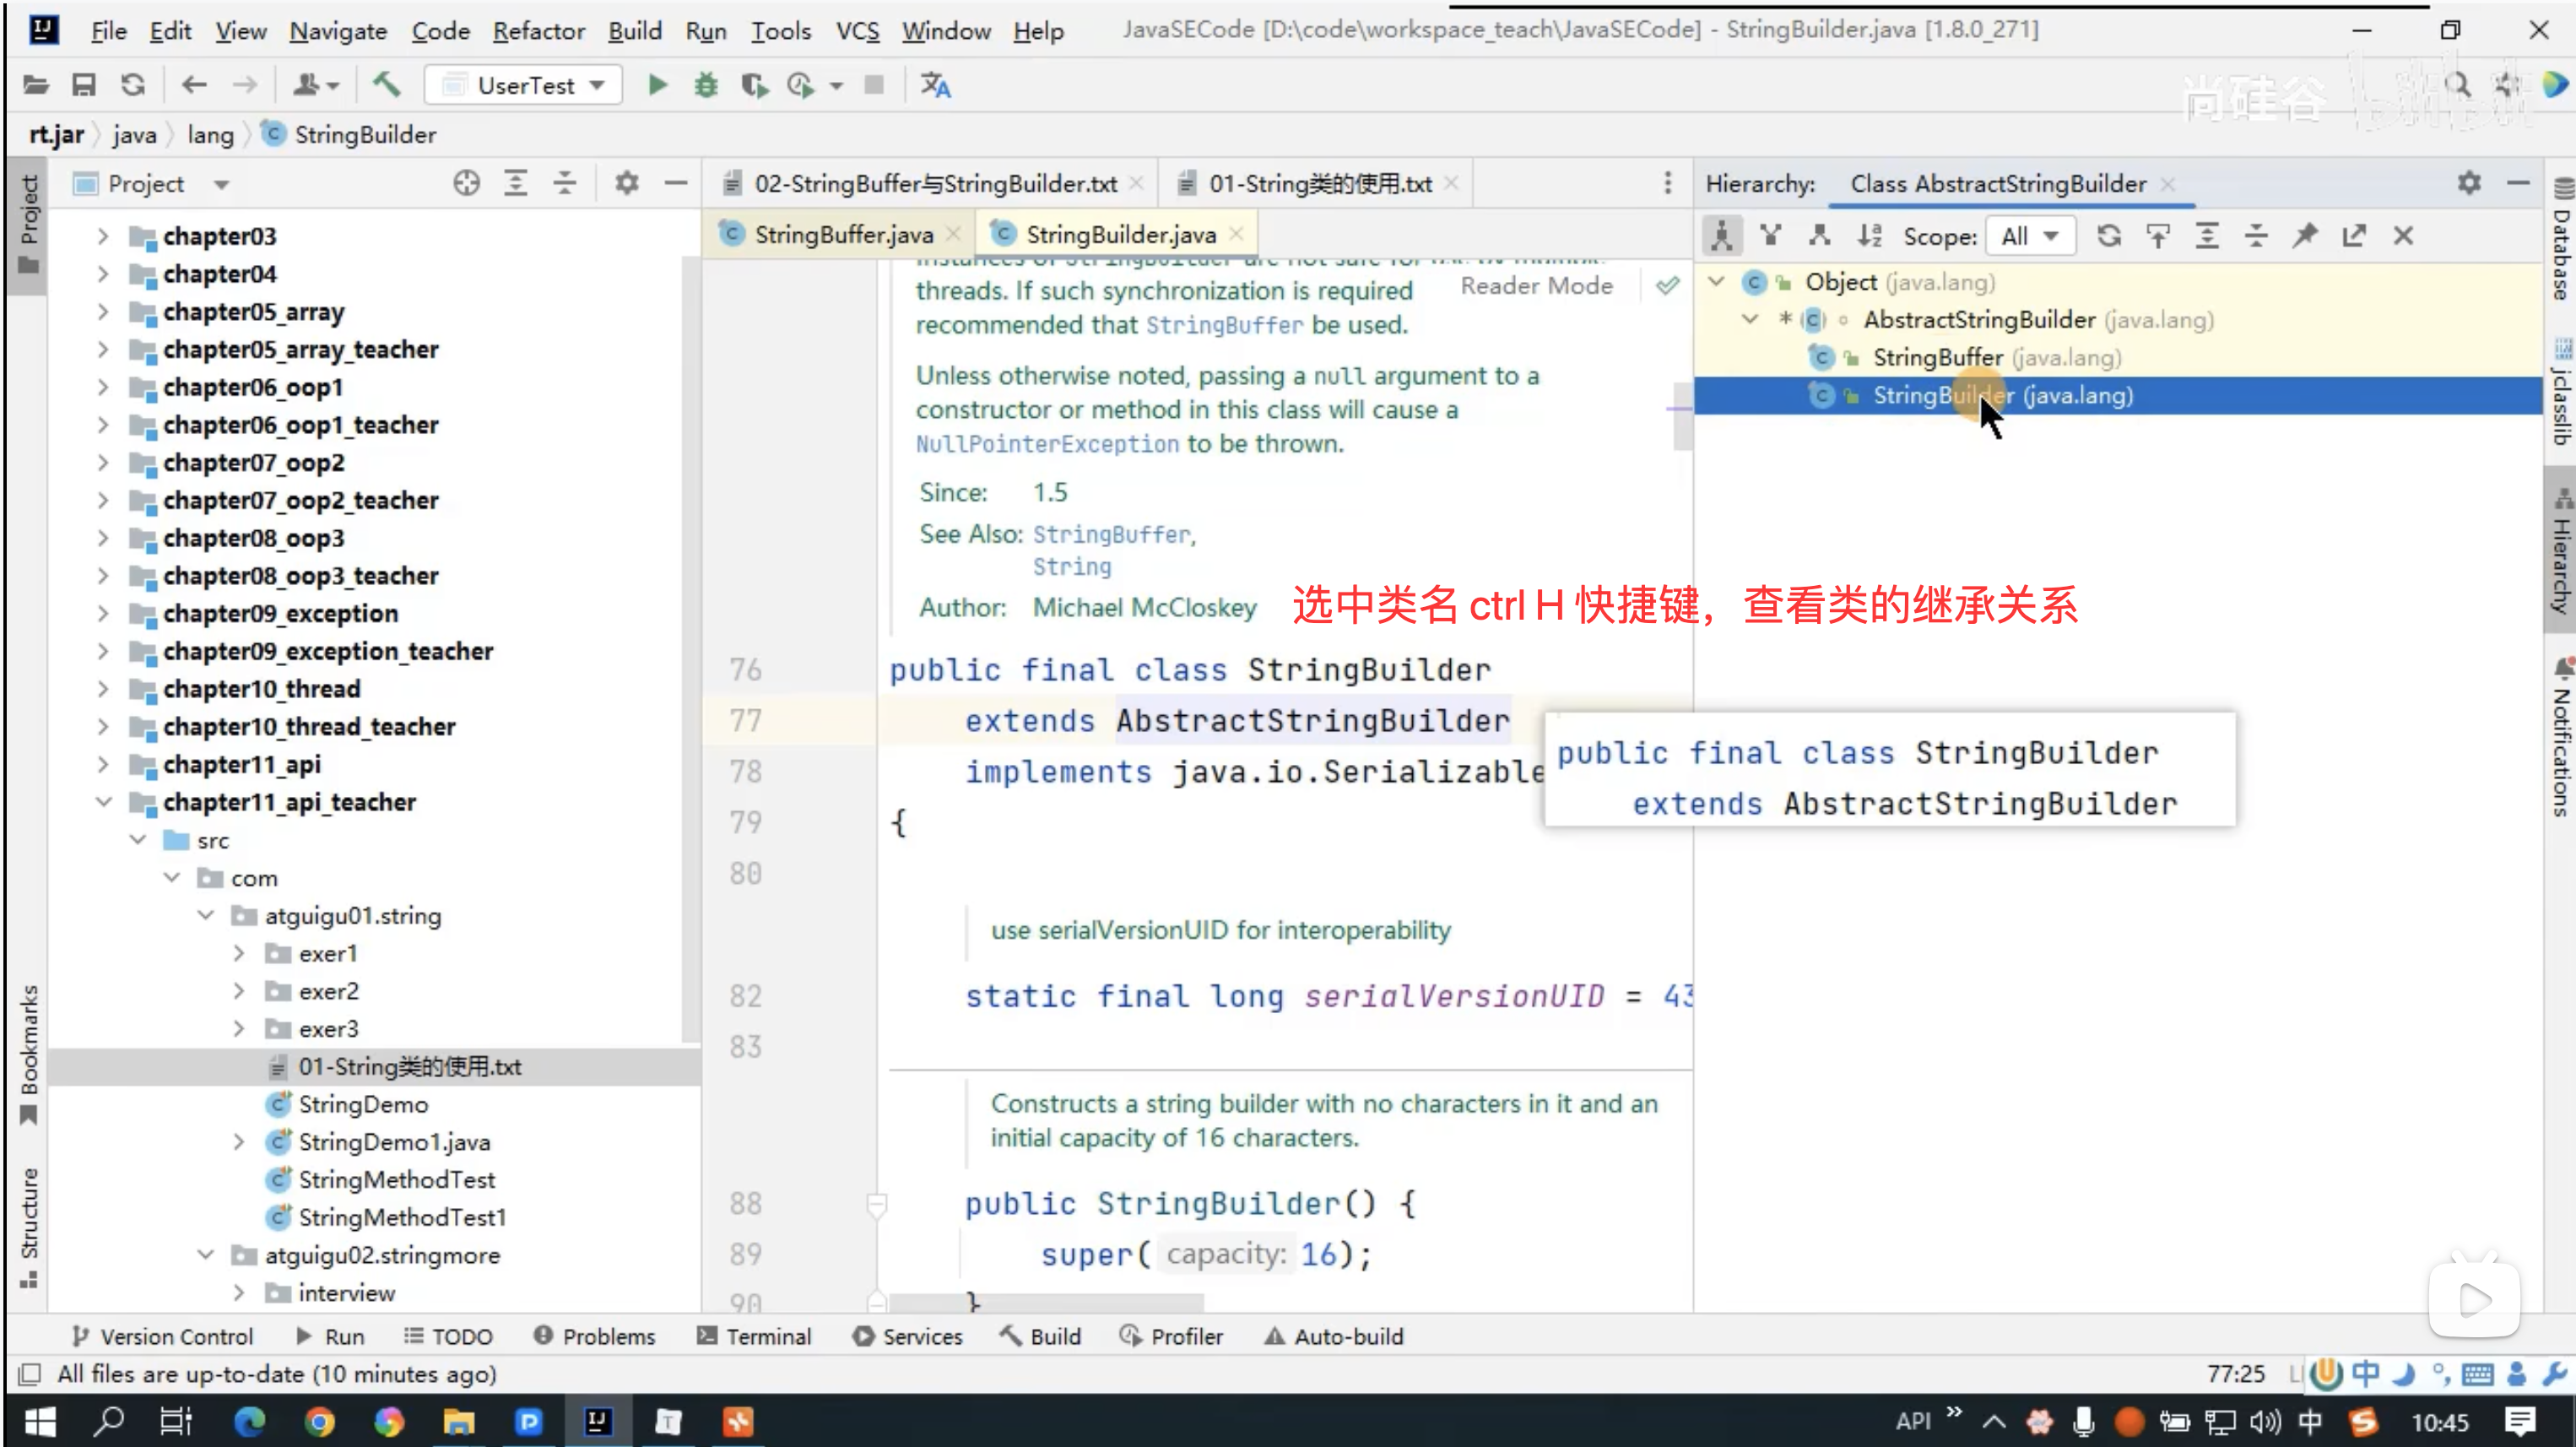This screenshot has height=1447, width=2576.
Task: Click the Debug bug icon
Action: tap(706, 85)
